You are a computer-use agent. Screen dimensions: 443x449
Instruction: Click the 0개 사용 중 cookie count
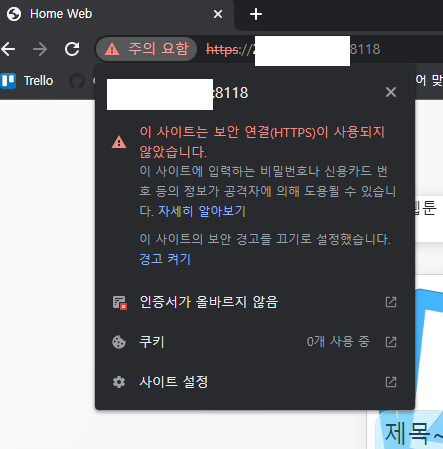coord(338,342)
